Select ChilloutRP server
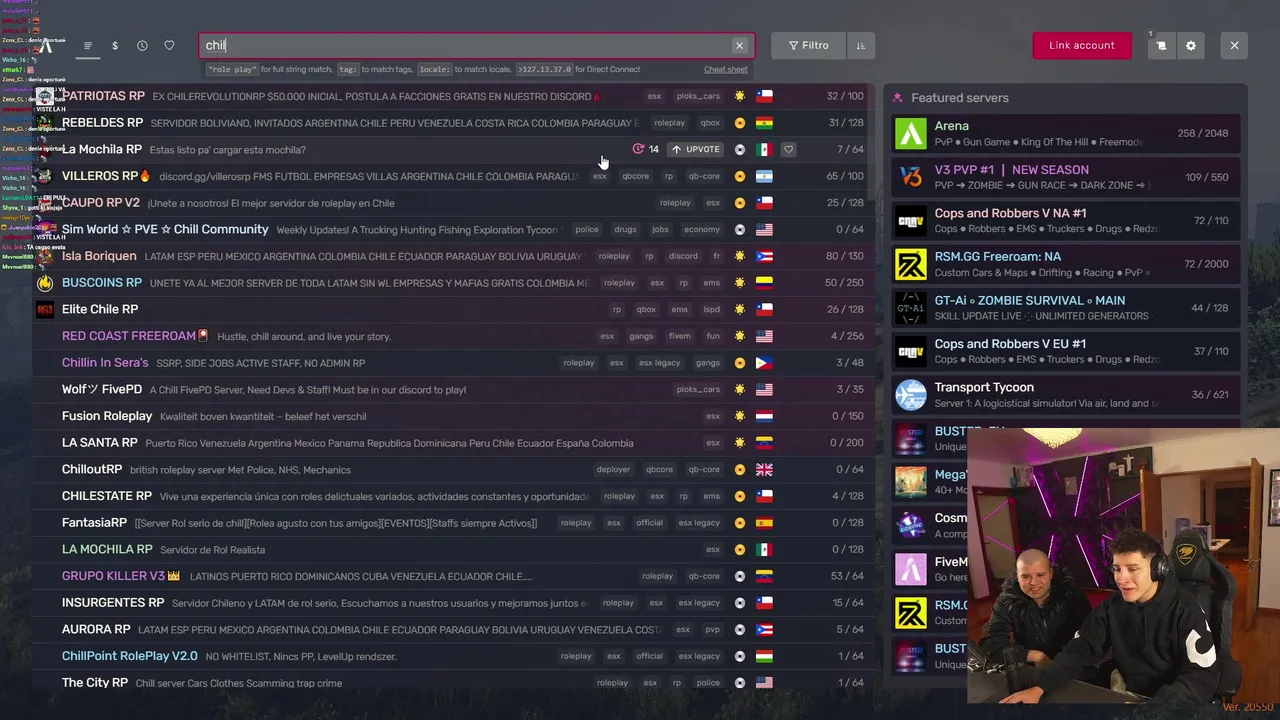 tap(452, 469)
